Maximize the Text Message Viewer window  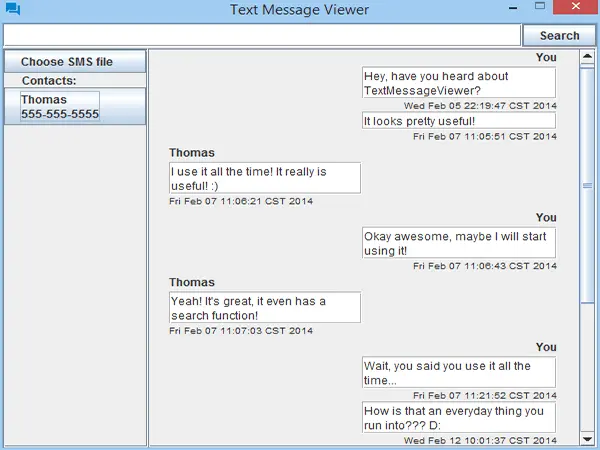(x=540, y=8)
